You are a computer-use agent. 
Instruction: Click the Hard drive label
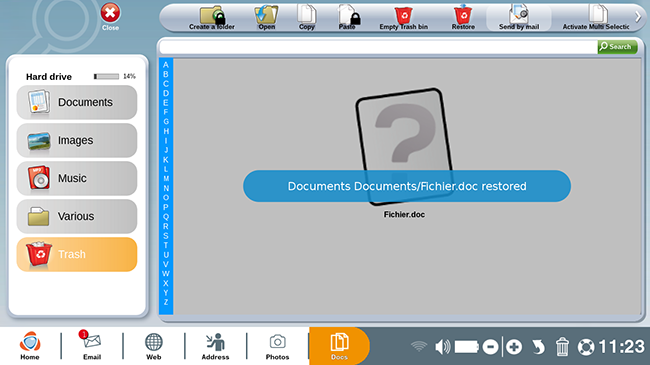click(x=49, y=77)
